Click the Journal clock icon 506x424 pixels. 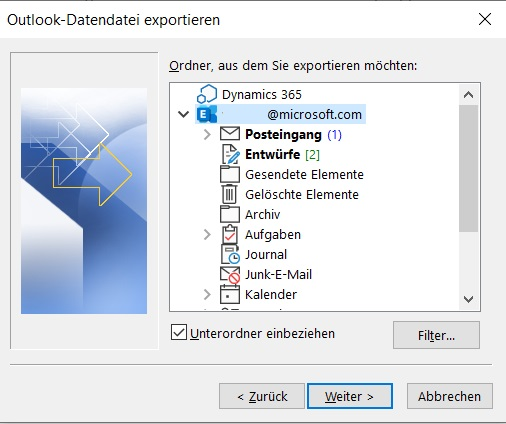point(231,255)
